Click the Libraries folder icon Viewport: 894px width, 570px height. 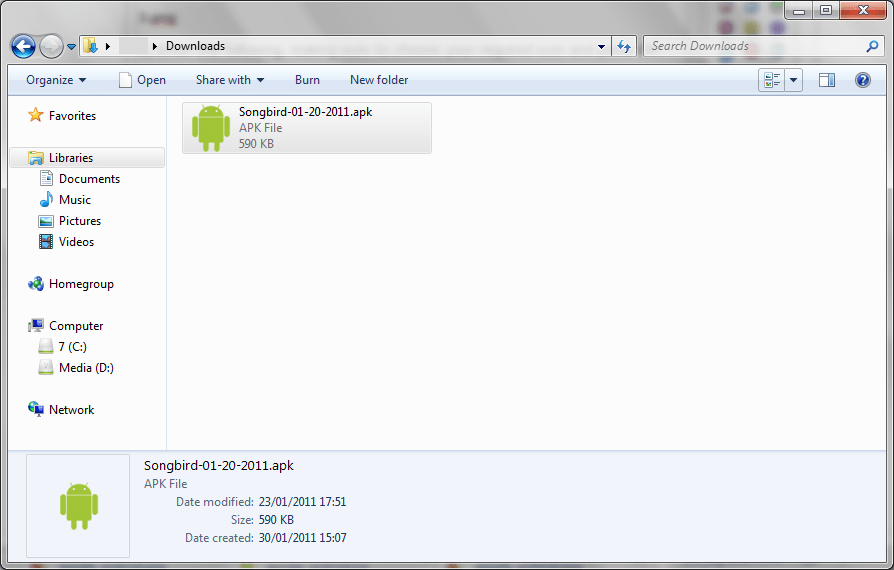point(36,158)
